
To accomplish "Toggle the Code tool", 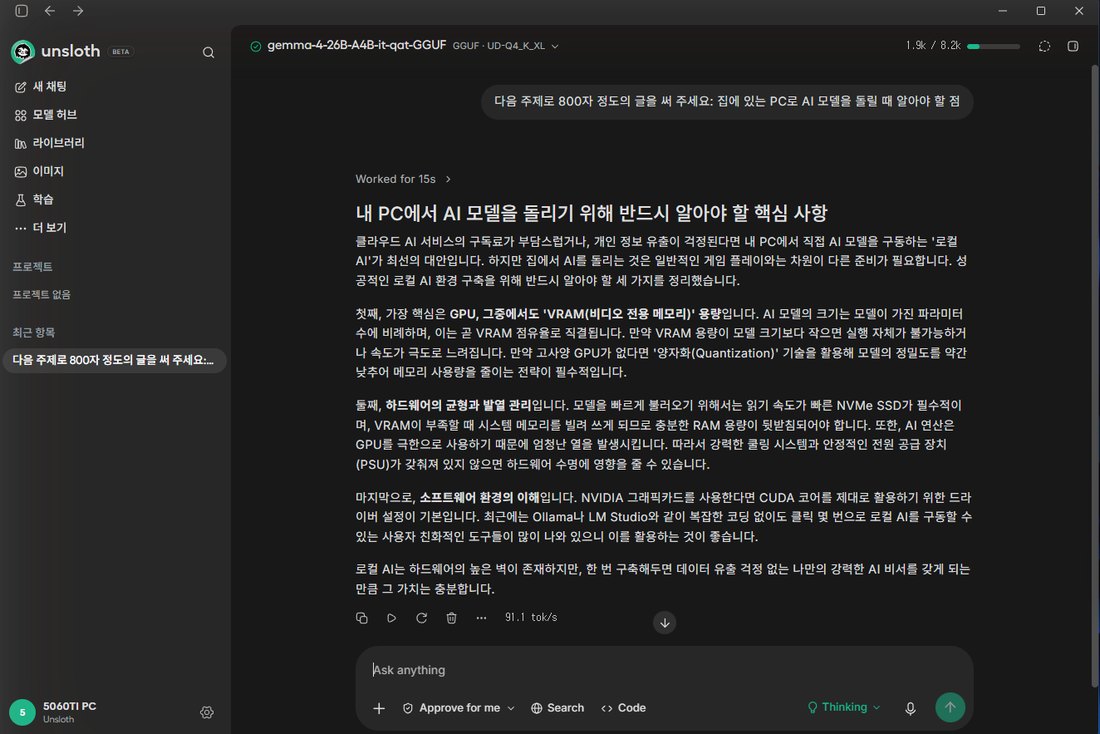I will (624, 708).
